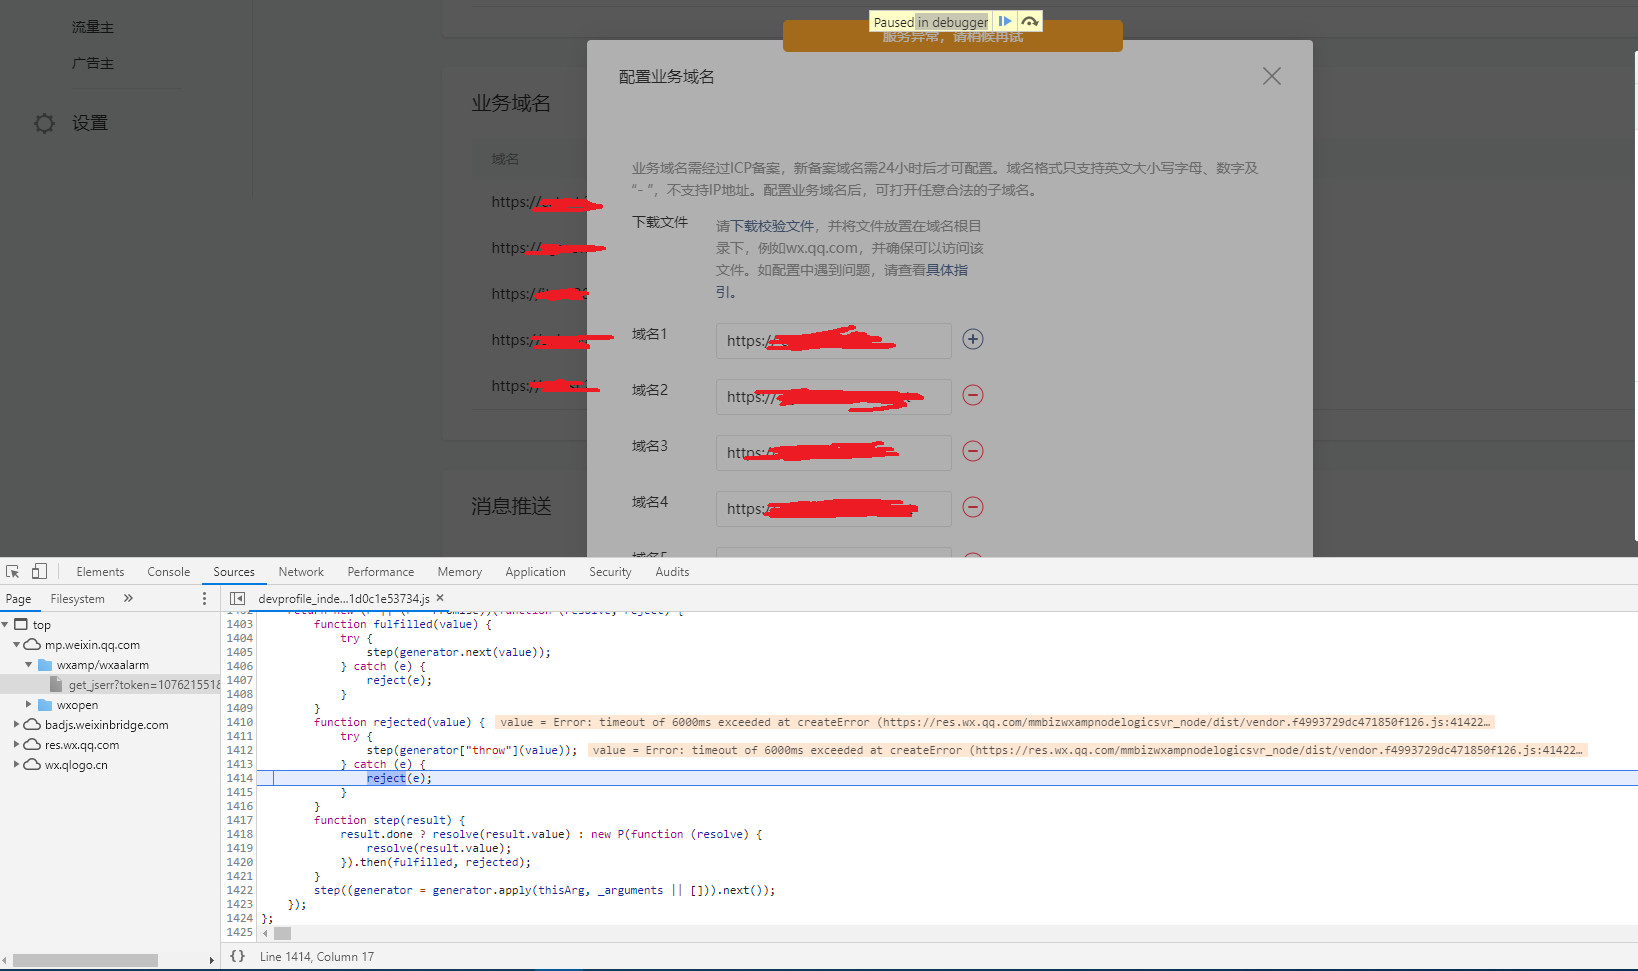This screenshot has height=971, width=1638.
Task: Switch to the Performance tab
Action: point(380,572)
